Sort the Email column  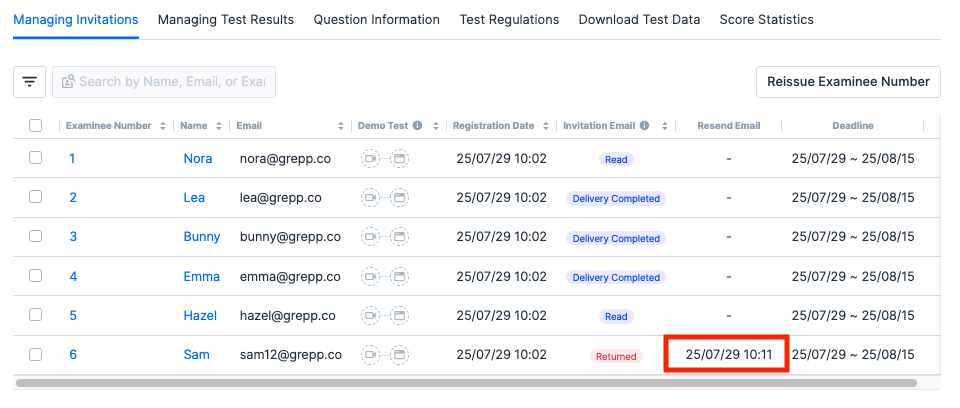pyautogui.click(x=341, y=126)
